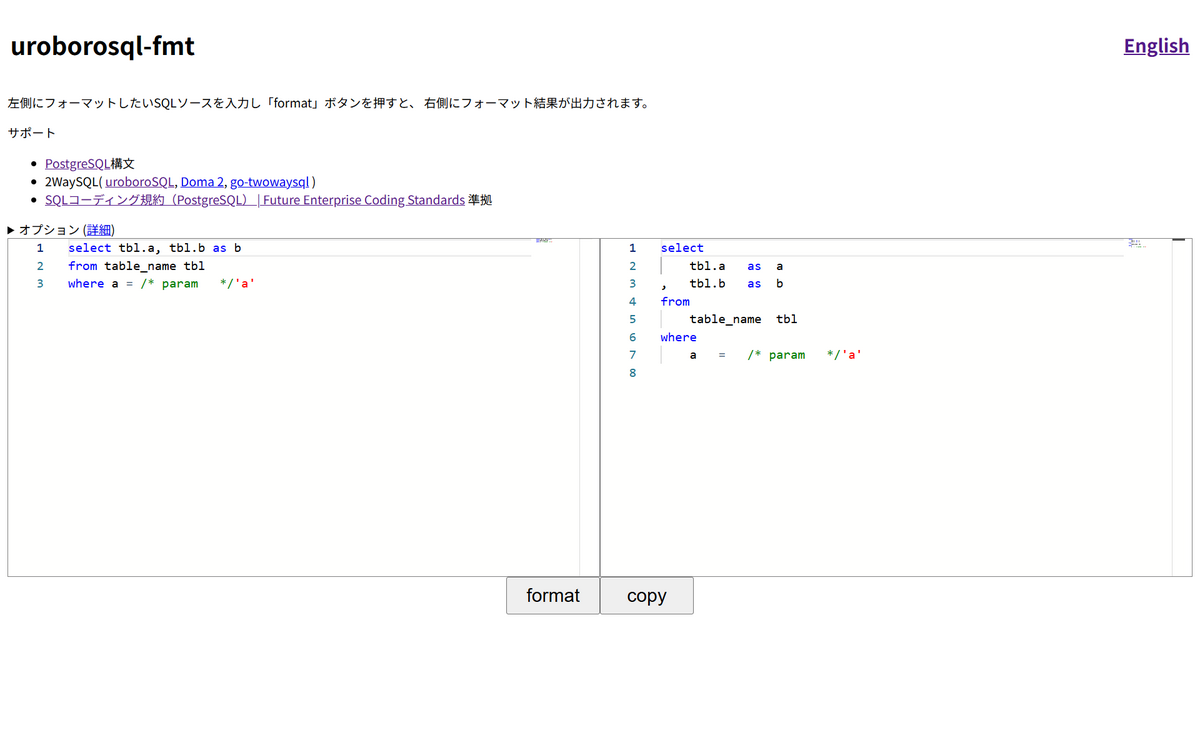Click the left editor minimap preview

coord(544,241)
